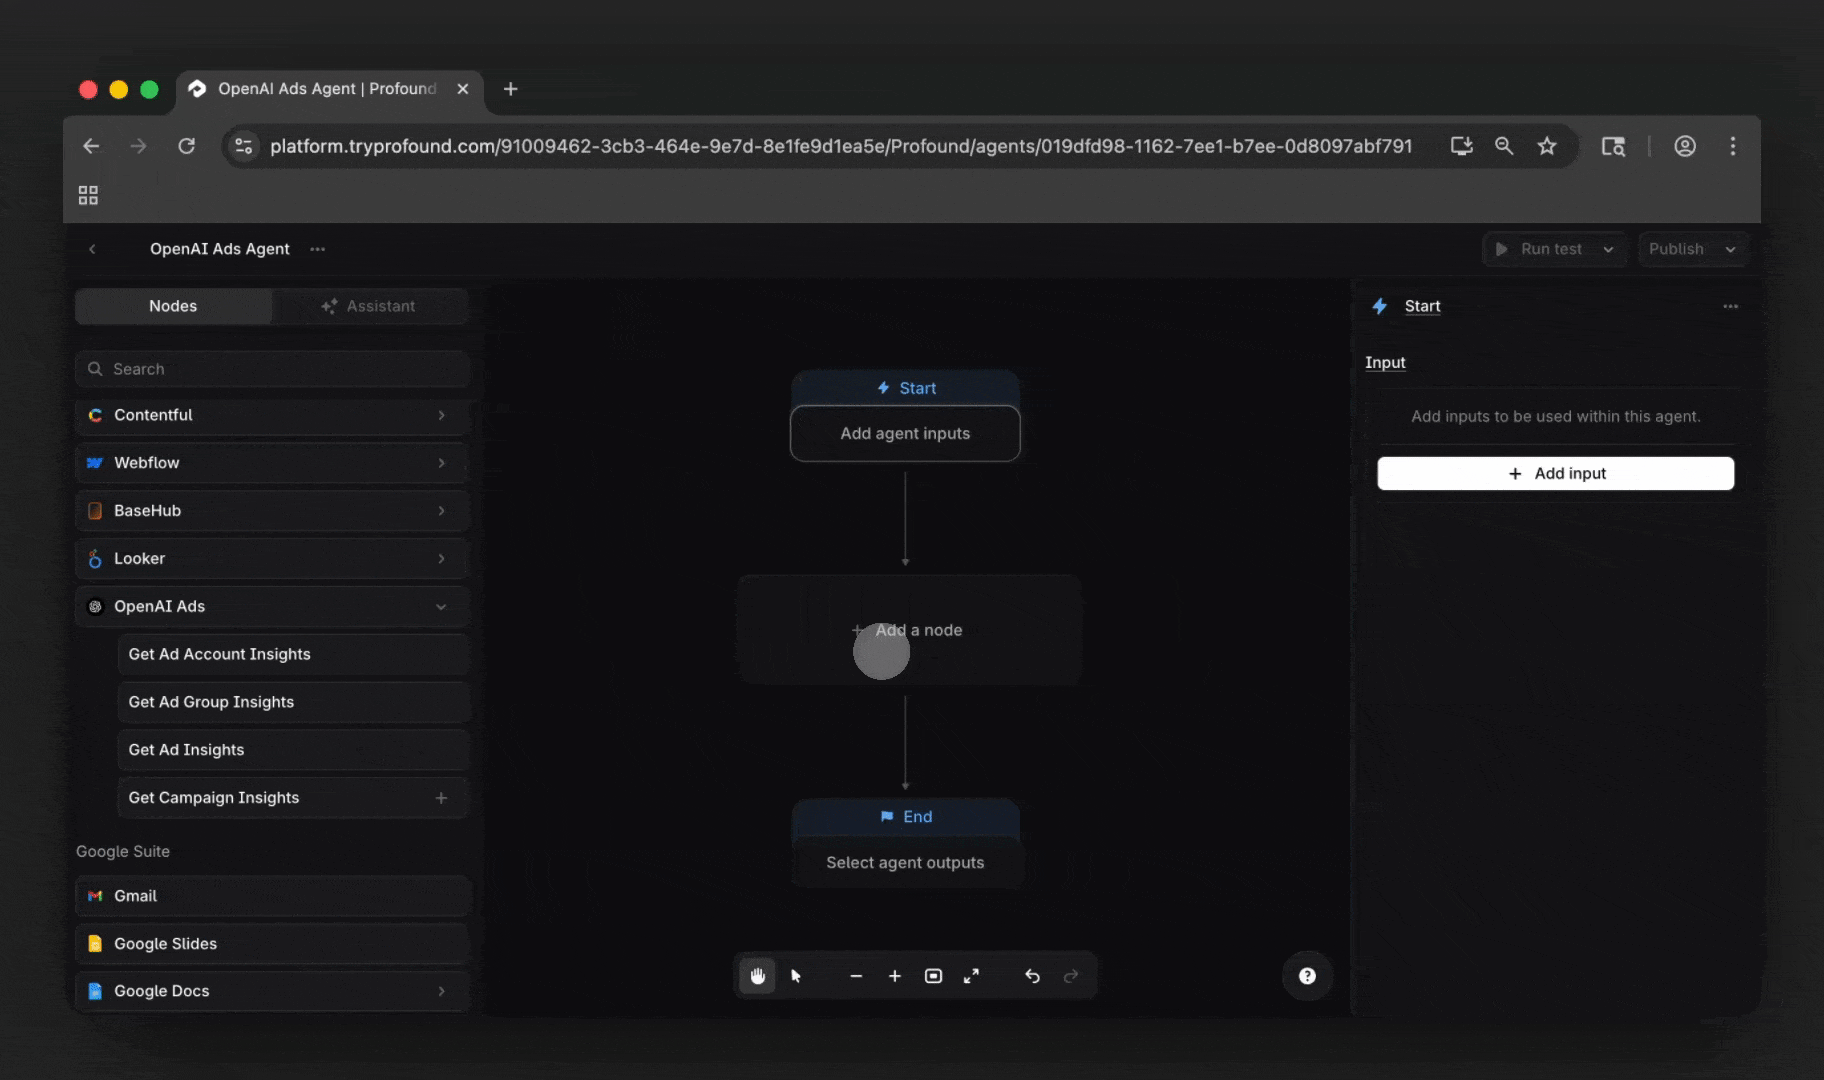Open Chrome profile avatar
This screenshot has height=1080, width=1824.
click(x=1685, y=146)
